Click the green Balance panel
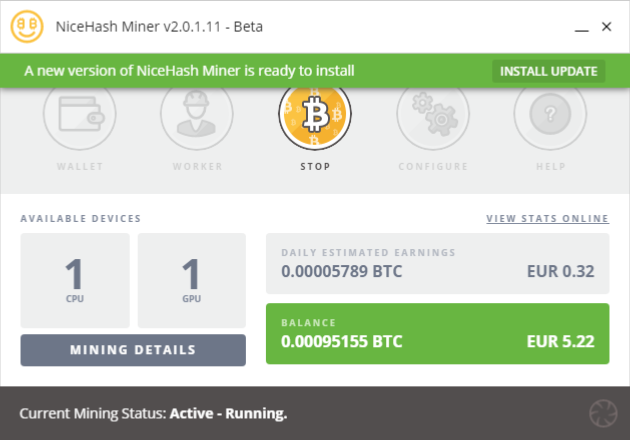630x440 pixels. click(x=437, y=334)
